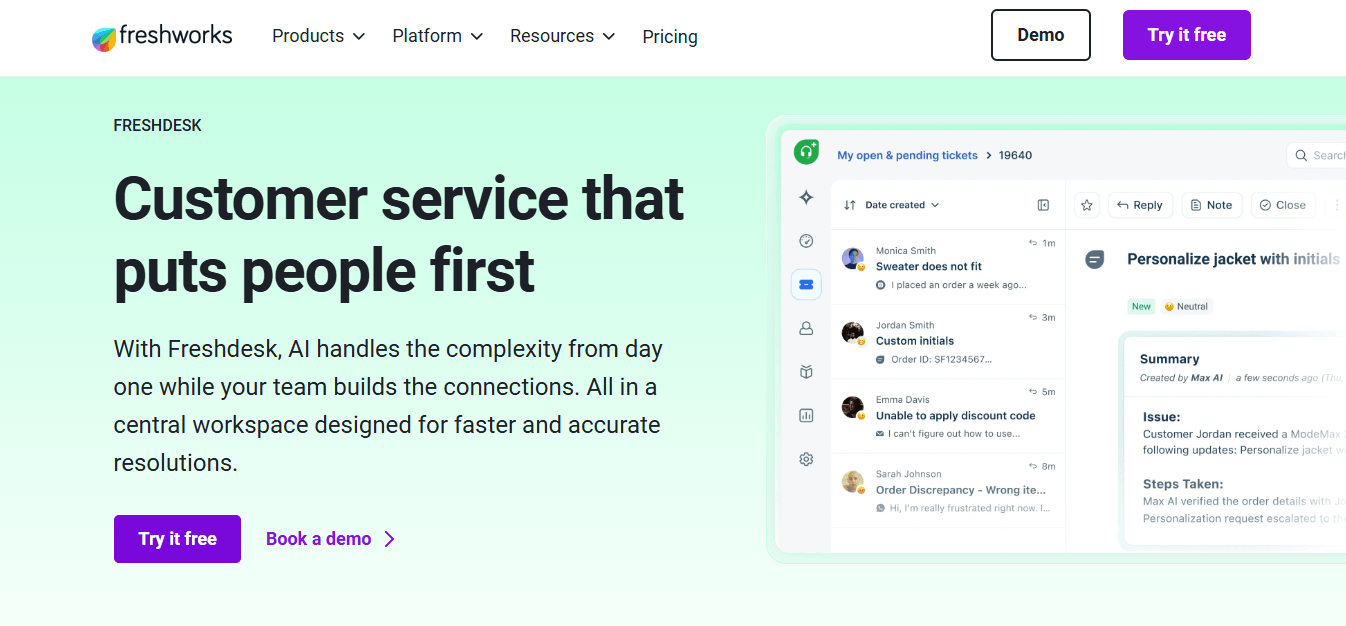Click the My open & pending tickets breadcrumb
This screenshot has height=626, width=1346.
point(907,155)
